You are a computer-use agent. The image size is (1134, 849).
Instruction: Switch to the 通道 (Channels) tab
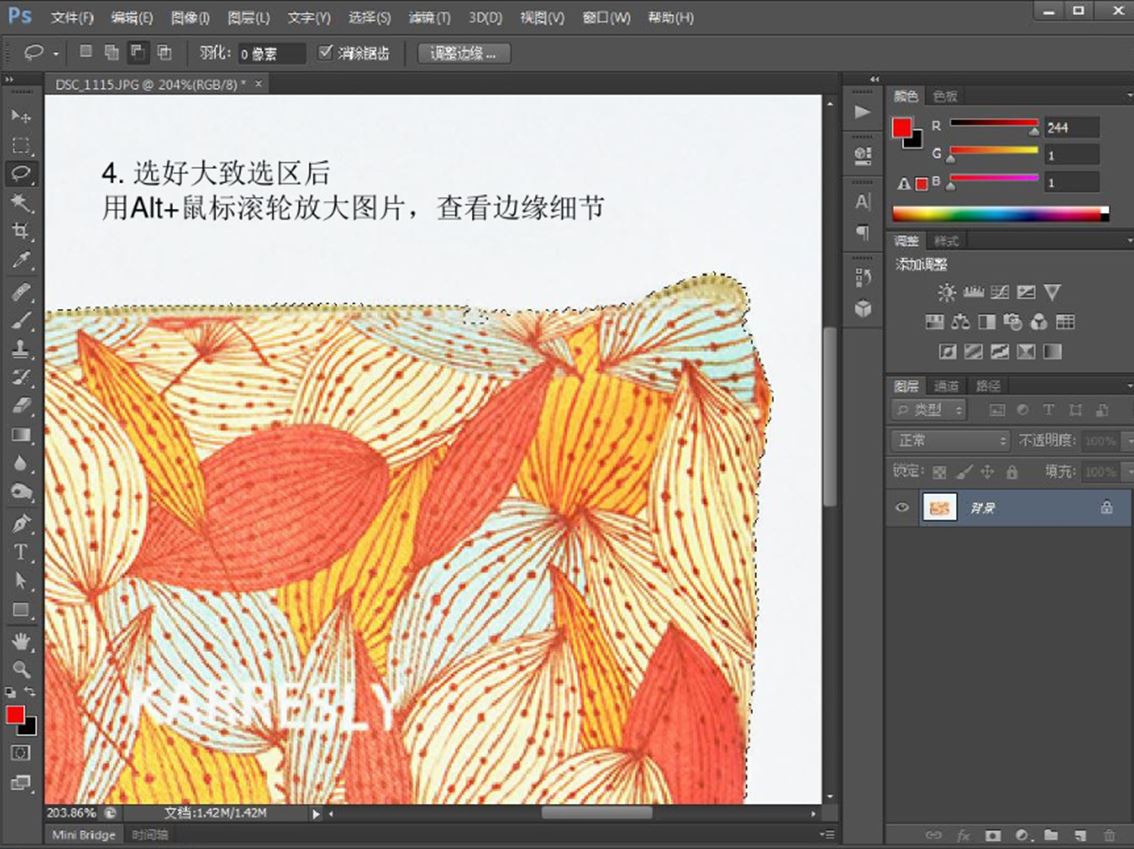coord(946,386)
